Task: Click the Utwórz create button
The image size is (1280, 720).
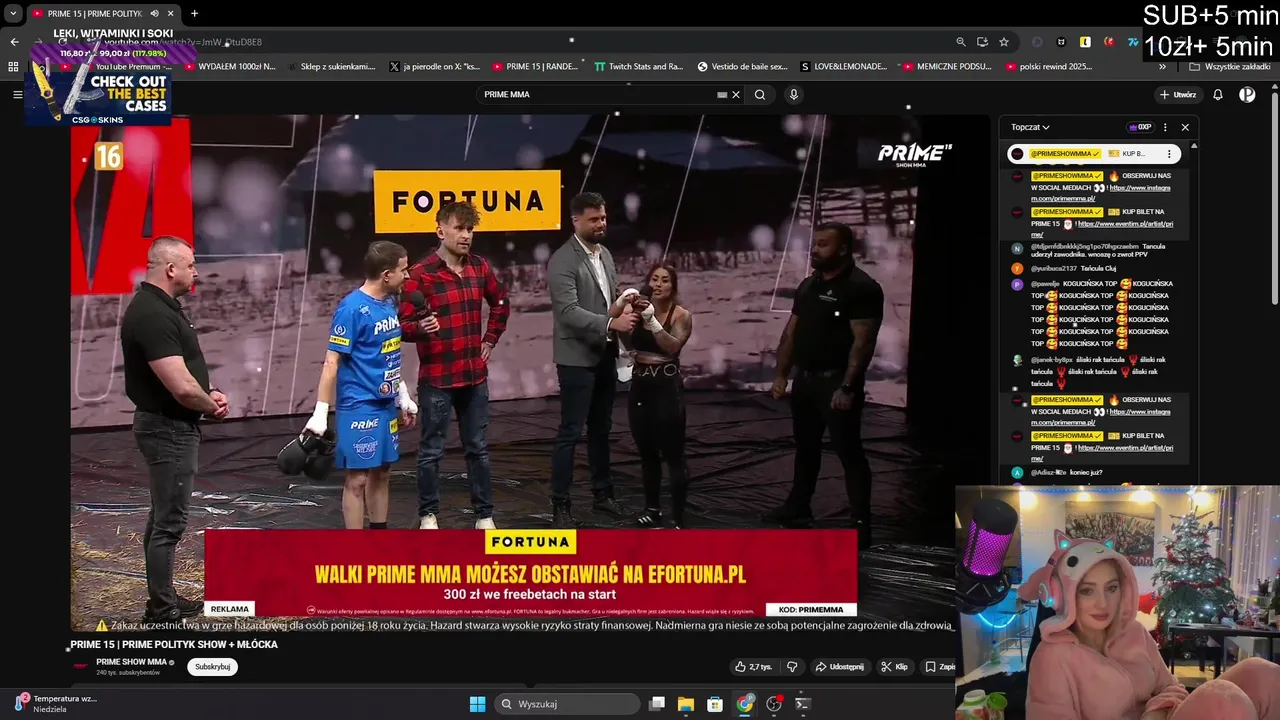Action: 1178,95
